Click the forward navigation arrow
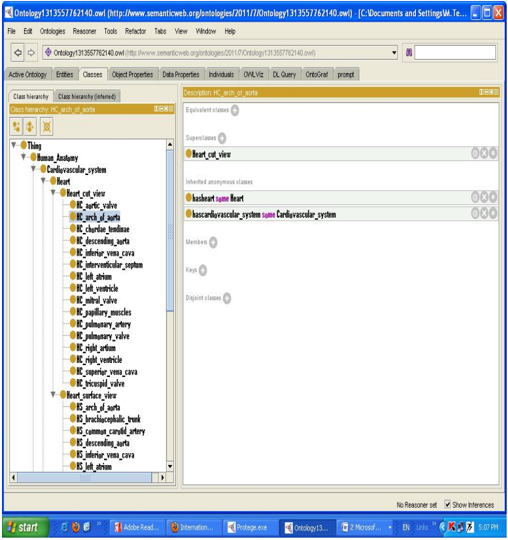 coord(31,53)
